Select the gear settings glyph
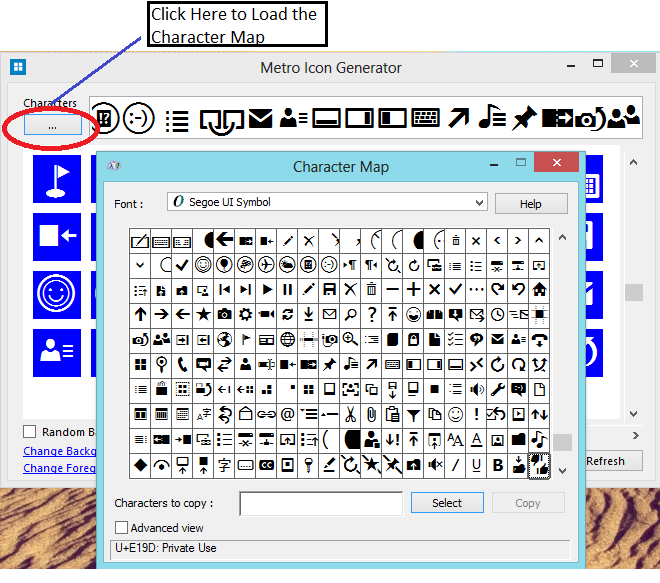The image size is (660, 583). 245,314
